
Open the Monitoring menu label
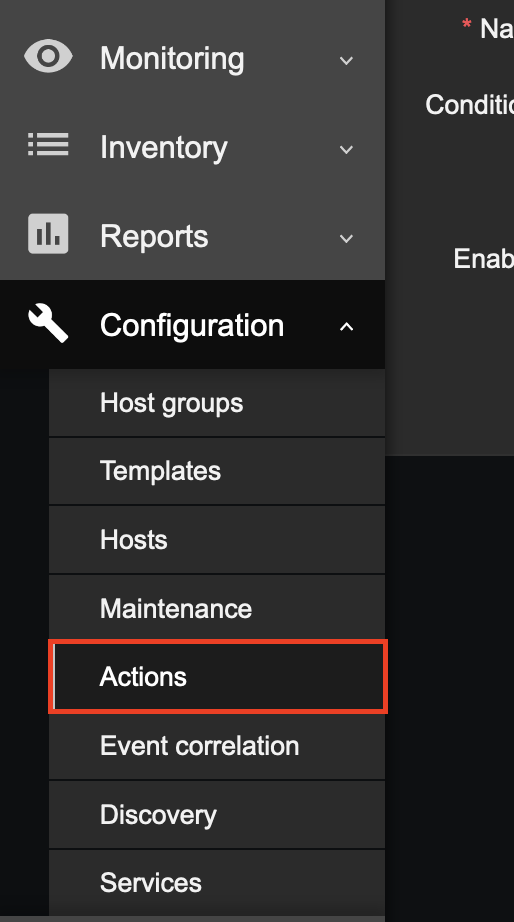pos(172,59)
